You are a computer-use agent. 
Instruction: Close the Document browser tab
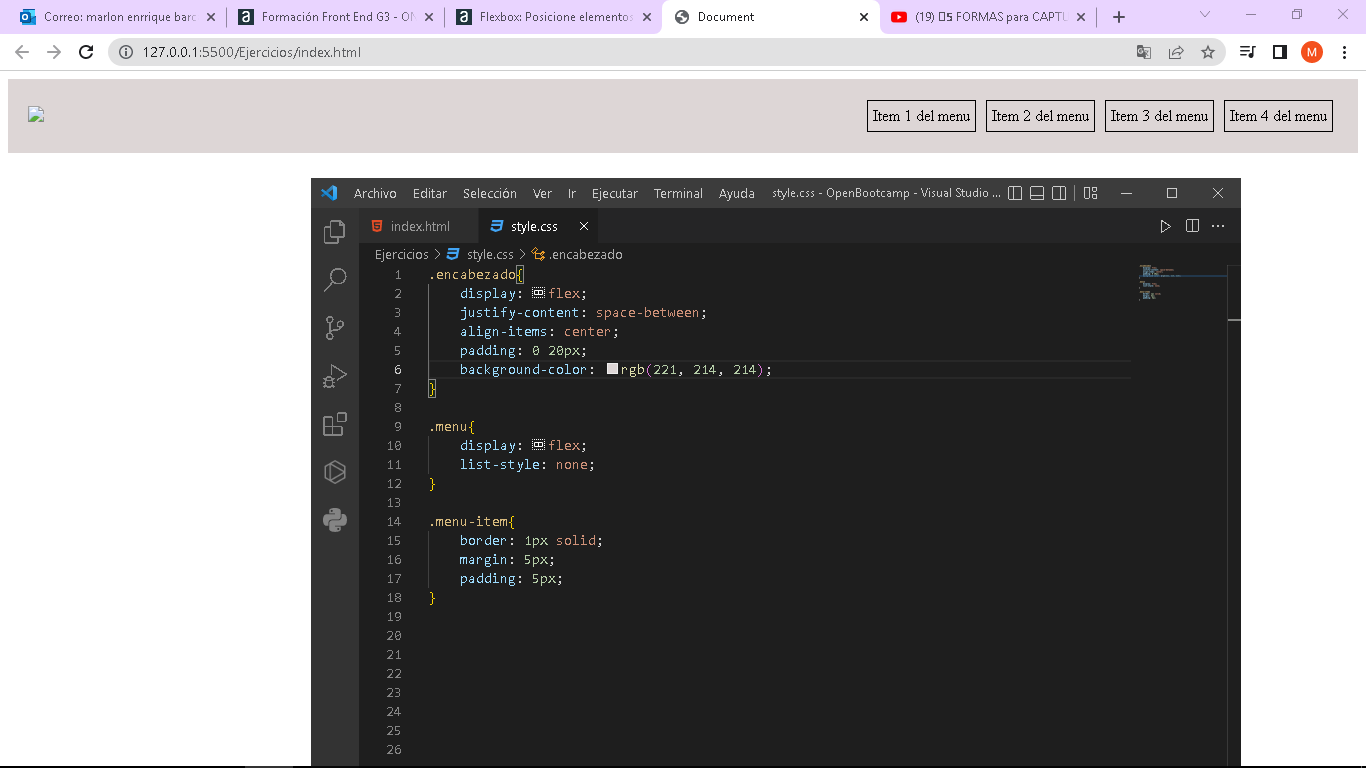864,17
